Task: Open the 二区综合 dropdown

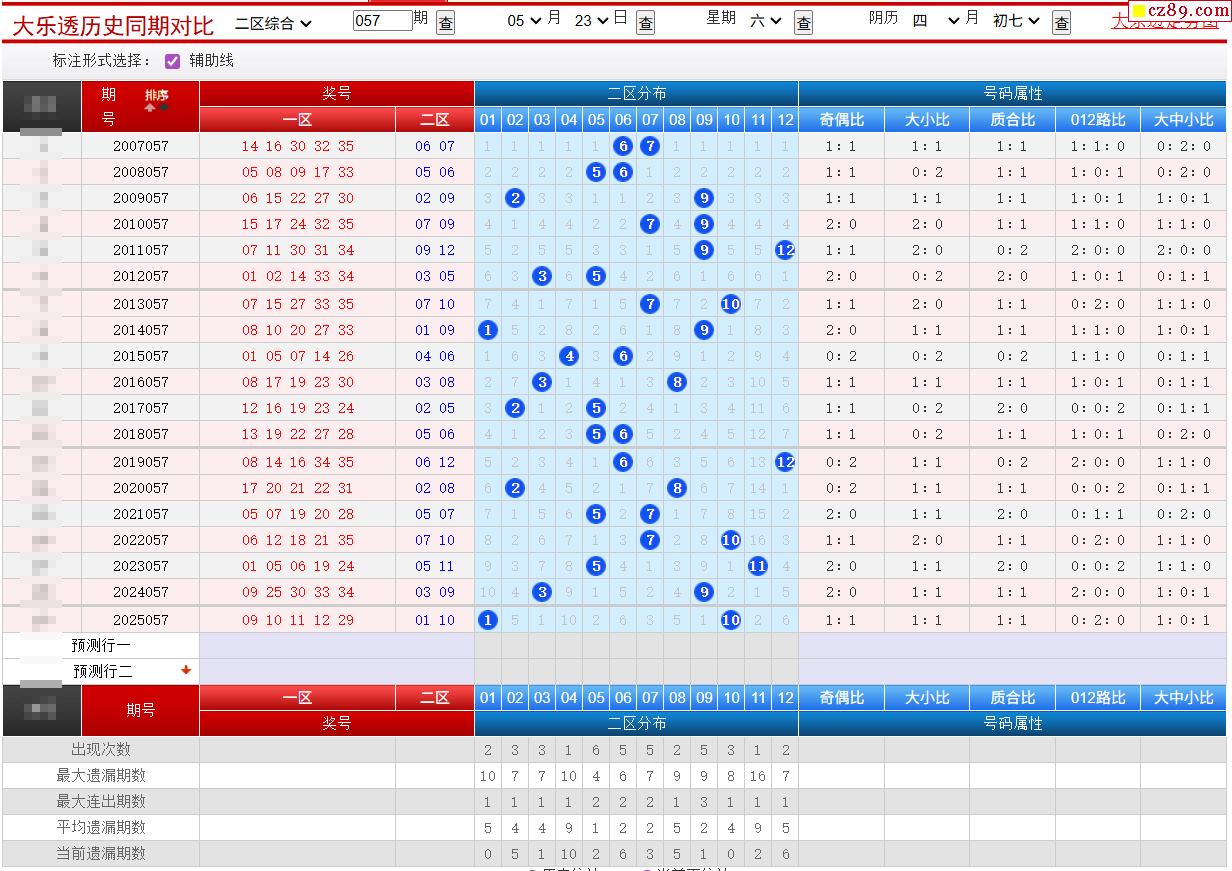Action: pyautogui.click(x=273, y=22)
